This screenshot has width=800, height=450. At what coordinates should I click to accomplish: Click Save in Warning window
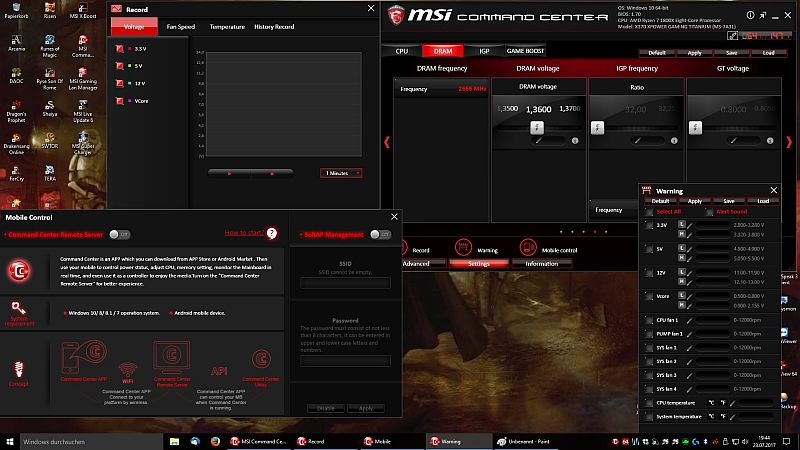coord(729,201)
